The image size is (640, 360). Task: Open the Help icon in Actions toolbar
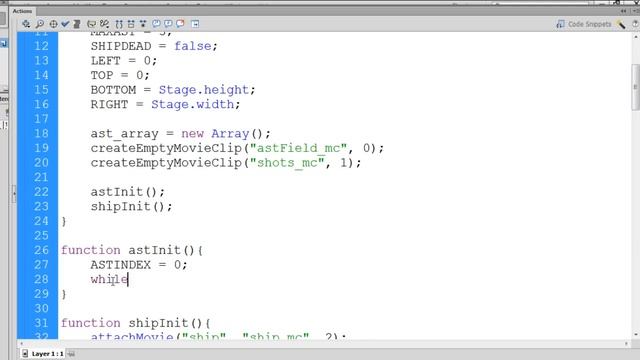(x=636, y=24)
